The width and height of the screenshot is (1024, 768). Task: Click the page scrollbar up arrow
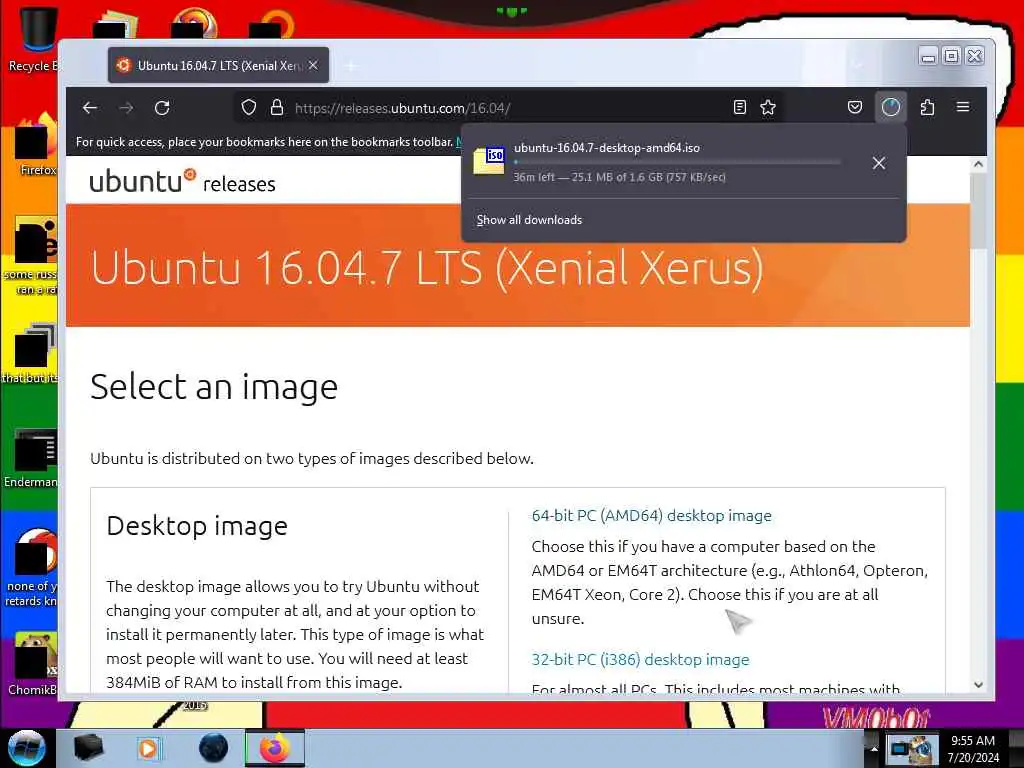978,164
